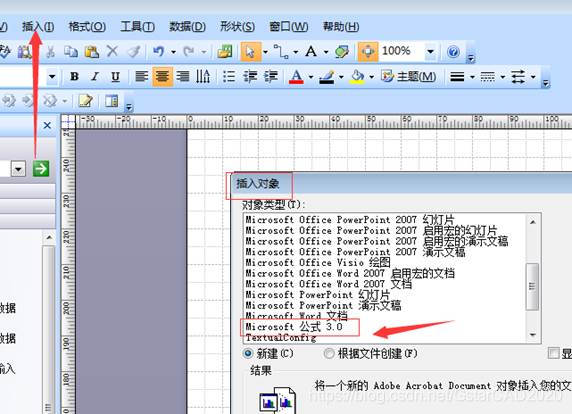Click the note with pencil icon
This screenshot has width=572, height=414.
[x=86, y=100]
